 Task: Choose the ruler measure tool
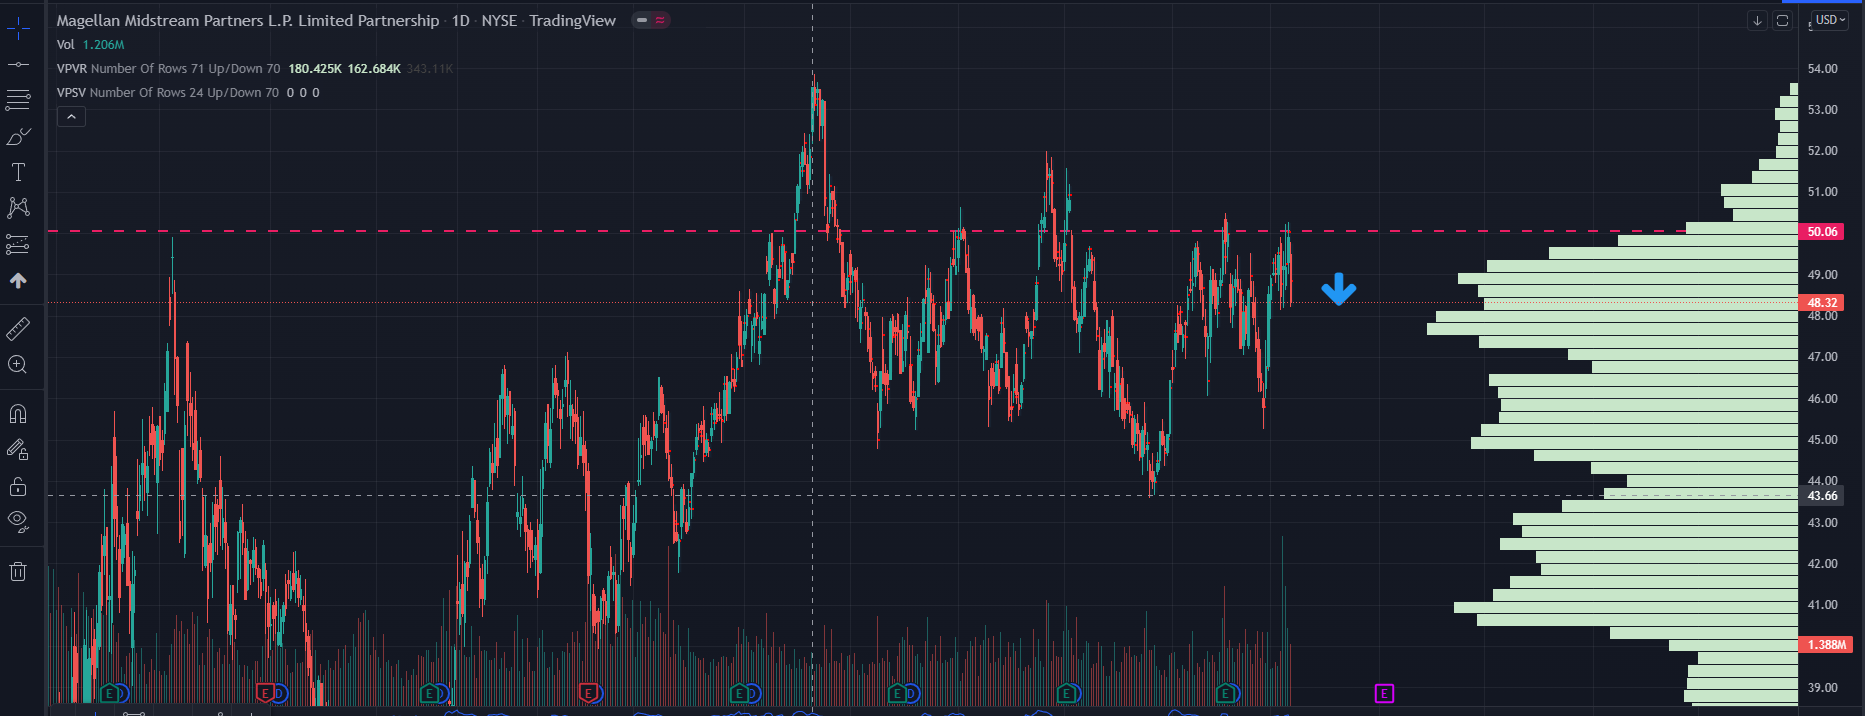(x=18, y=328)
